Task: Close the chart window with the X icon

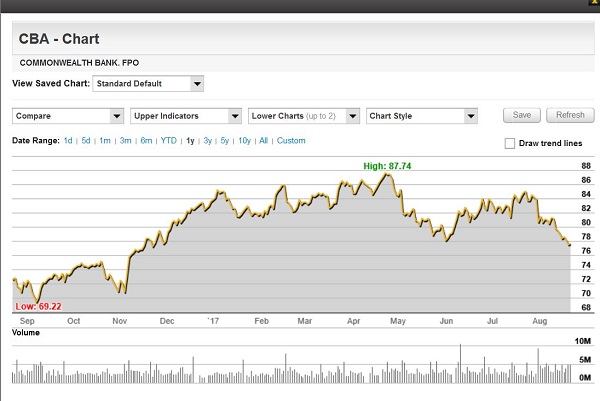Action: [593, 4]
